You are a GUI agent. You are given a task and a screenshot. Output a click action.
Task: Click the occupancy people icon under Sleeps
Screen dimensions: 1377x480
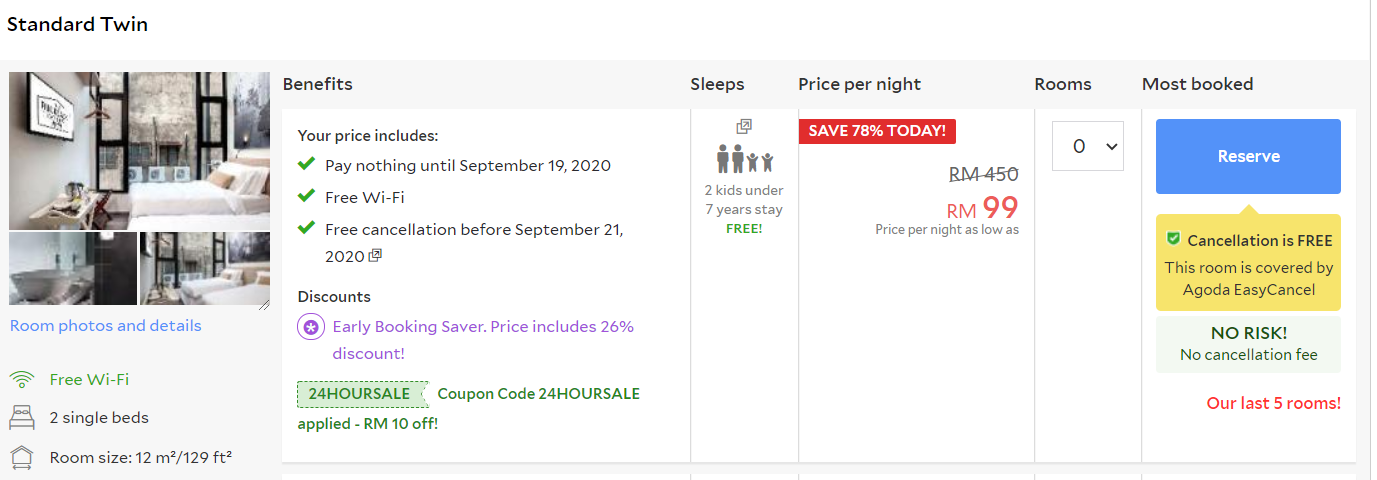(x=744, y=159)
